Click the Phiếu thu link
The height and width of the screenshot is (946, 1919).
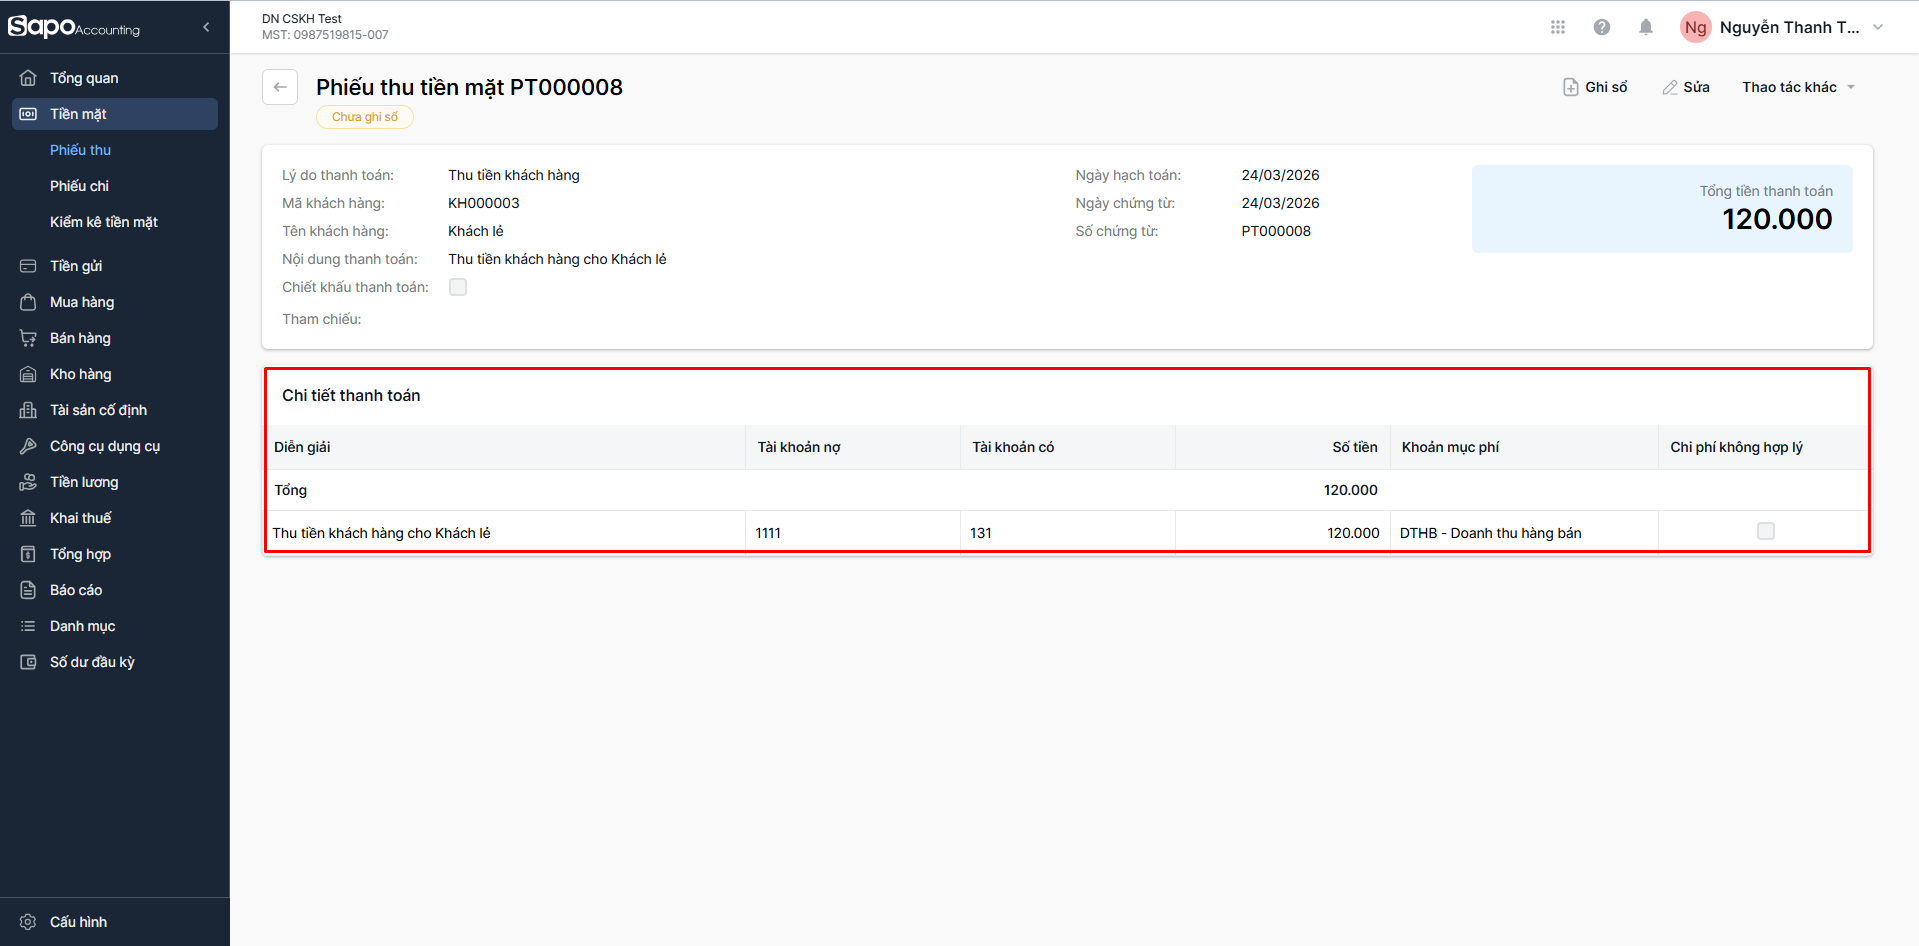pyautogui.click(x=80, y=150)
